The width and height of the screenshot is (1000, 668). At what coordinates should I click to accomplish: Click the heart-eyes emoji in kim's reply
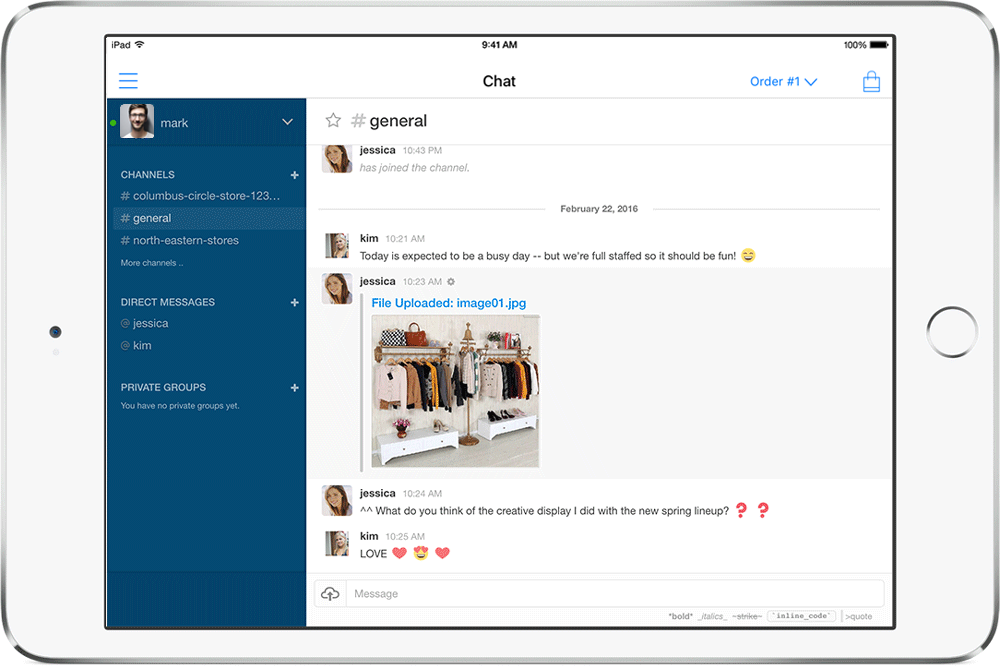421,553
